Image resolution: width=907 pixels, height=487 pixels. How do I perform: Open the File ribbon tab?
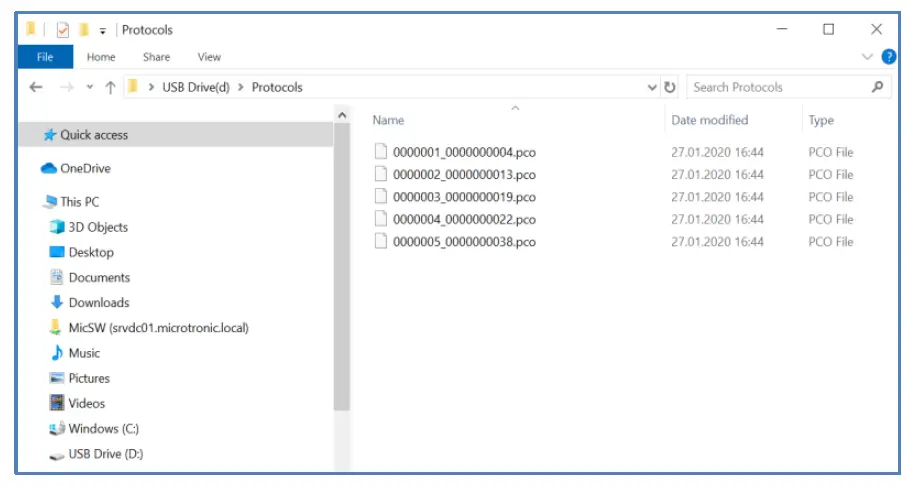click(x=45, y=57)
